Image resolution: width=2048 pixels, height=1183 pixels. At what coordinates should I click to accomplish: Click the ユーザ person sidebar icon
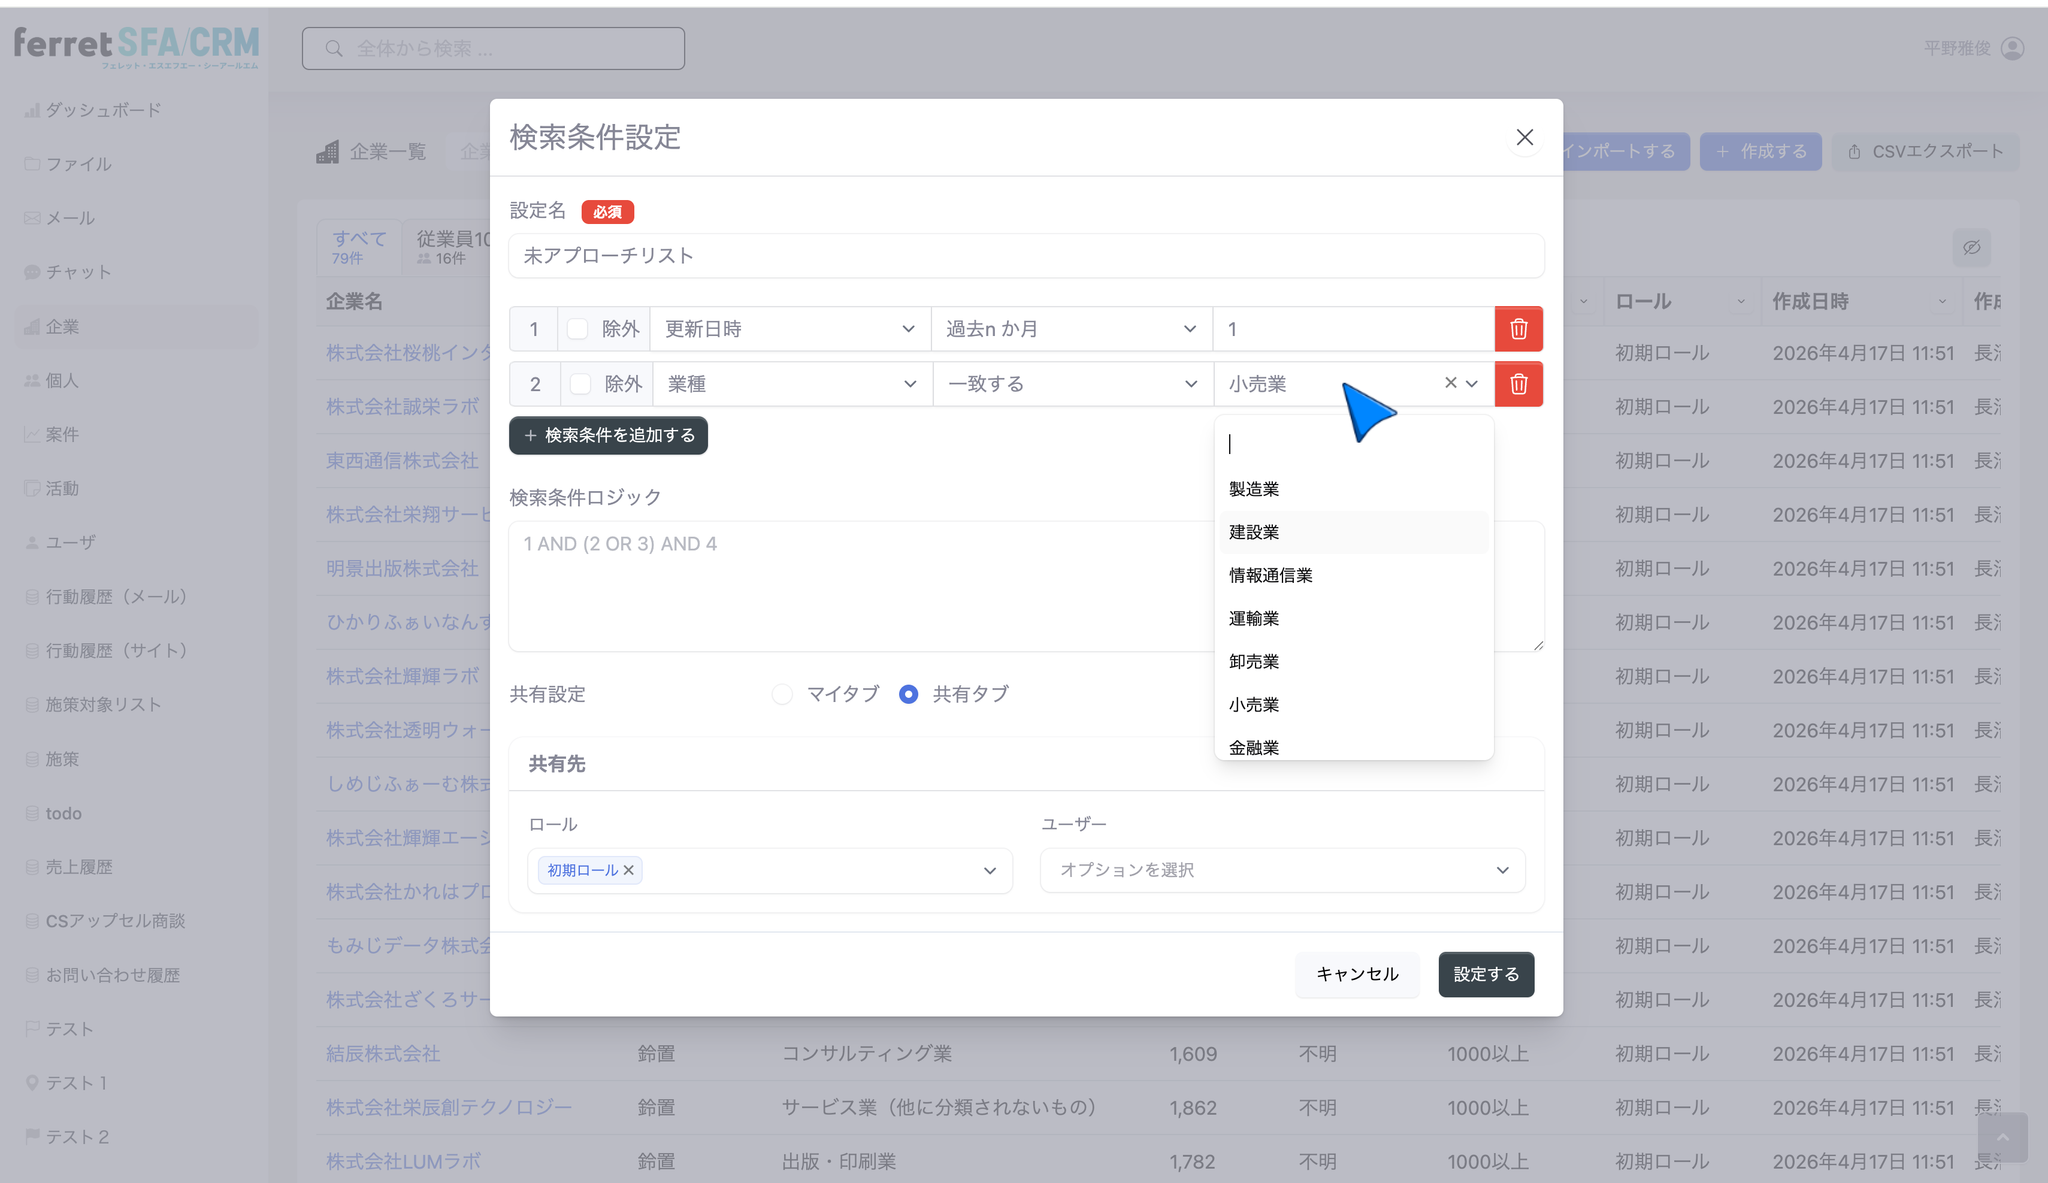coord(32,542)
